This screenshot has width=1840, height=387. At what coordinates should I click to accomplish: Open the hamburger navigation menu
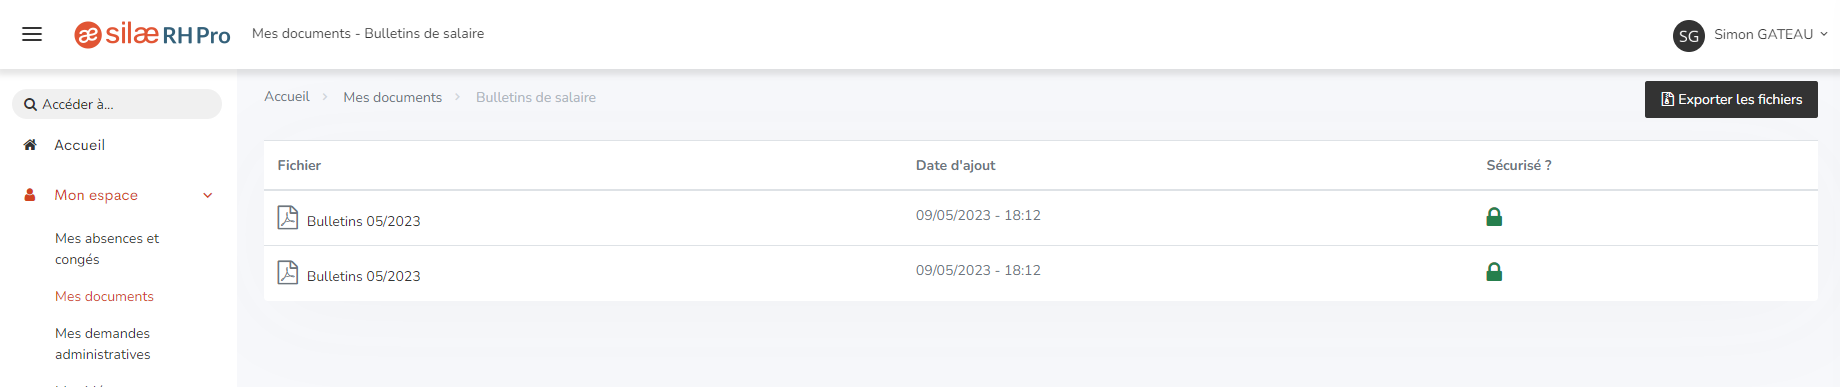point(32,34)
